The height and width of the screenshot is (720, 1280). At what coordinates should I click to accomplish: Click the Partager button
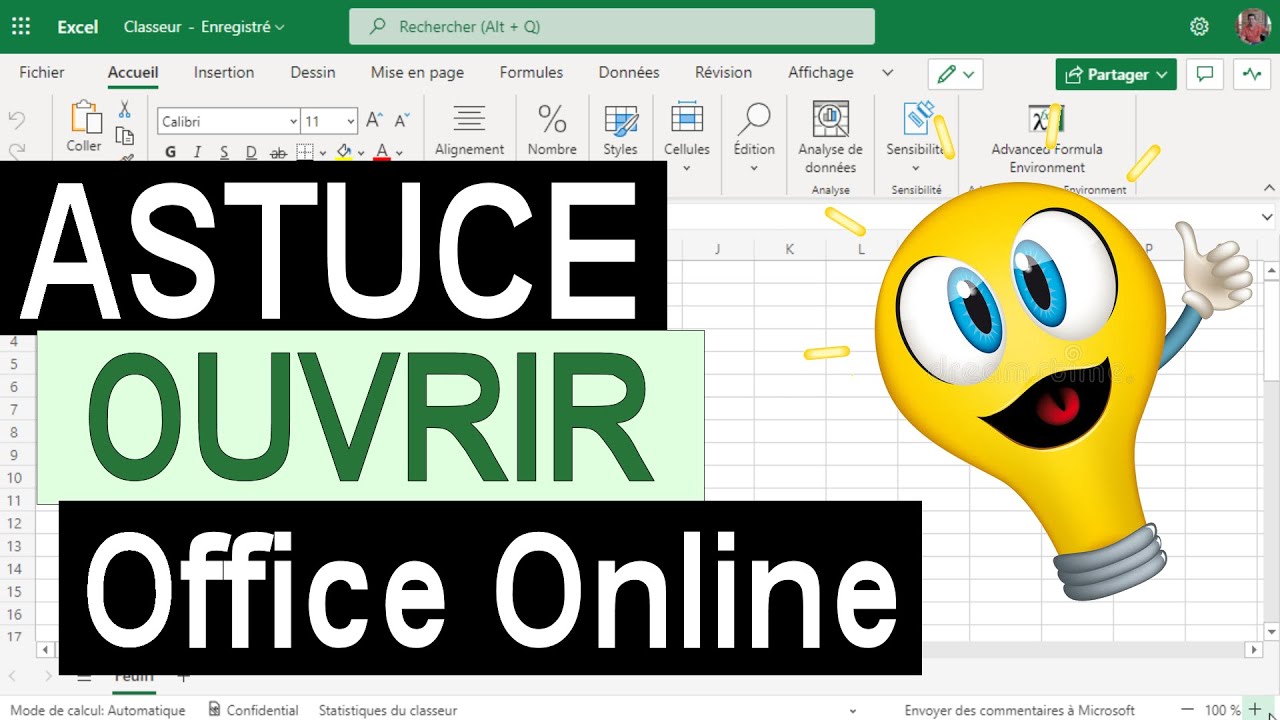[1116, 74]
